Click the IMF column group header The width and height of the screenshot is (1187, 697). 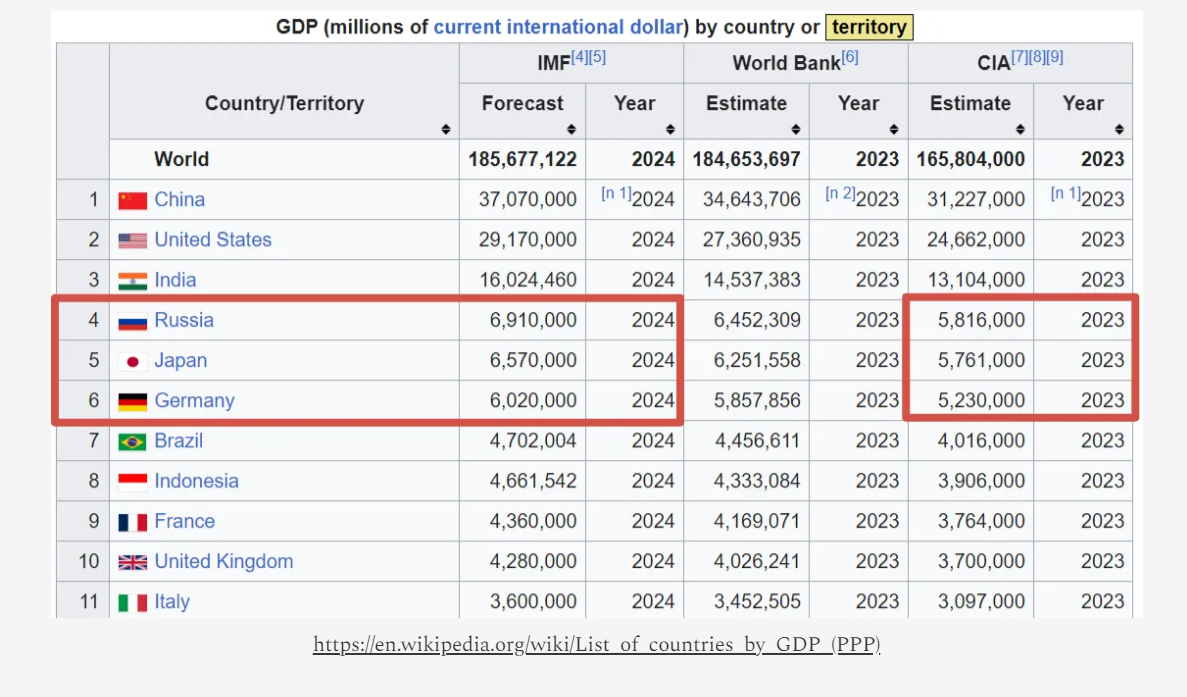[571, 62]
